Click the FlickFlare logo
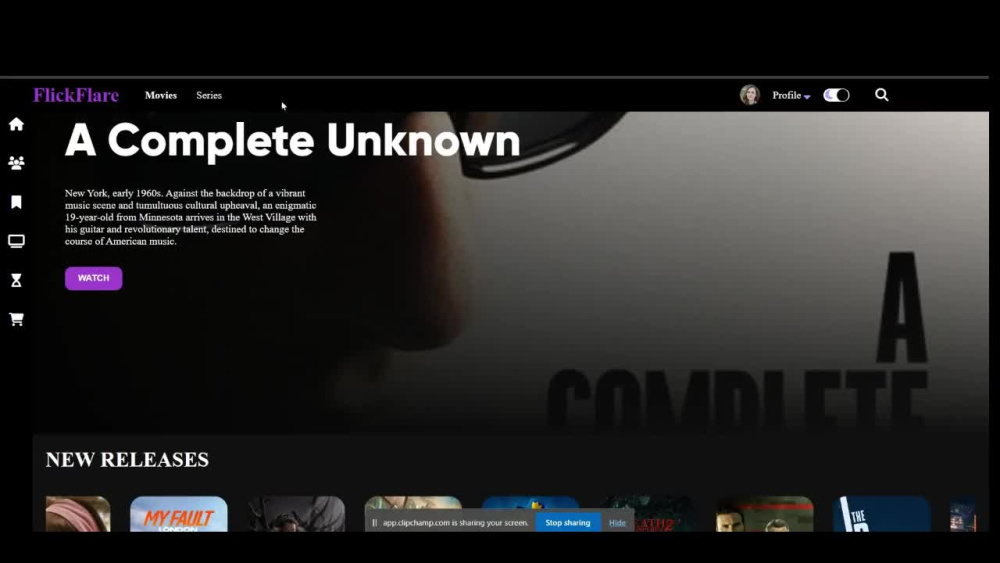This screenshot has width=1000, height=563. click(76, 95)
